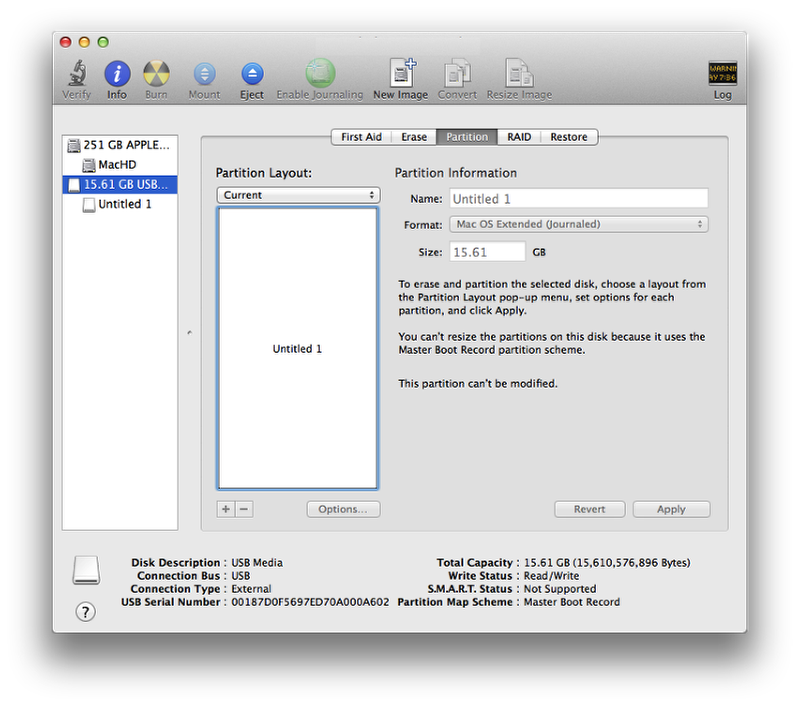Select MacHD volume in sidebar
The image size is (800, 707).
[116, 165]
